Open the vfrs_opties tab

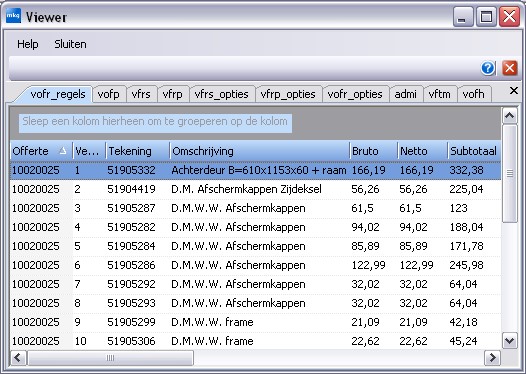[221, 94]
